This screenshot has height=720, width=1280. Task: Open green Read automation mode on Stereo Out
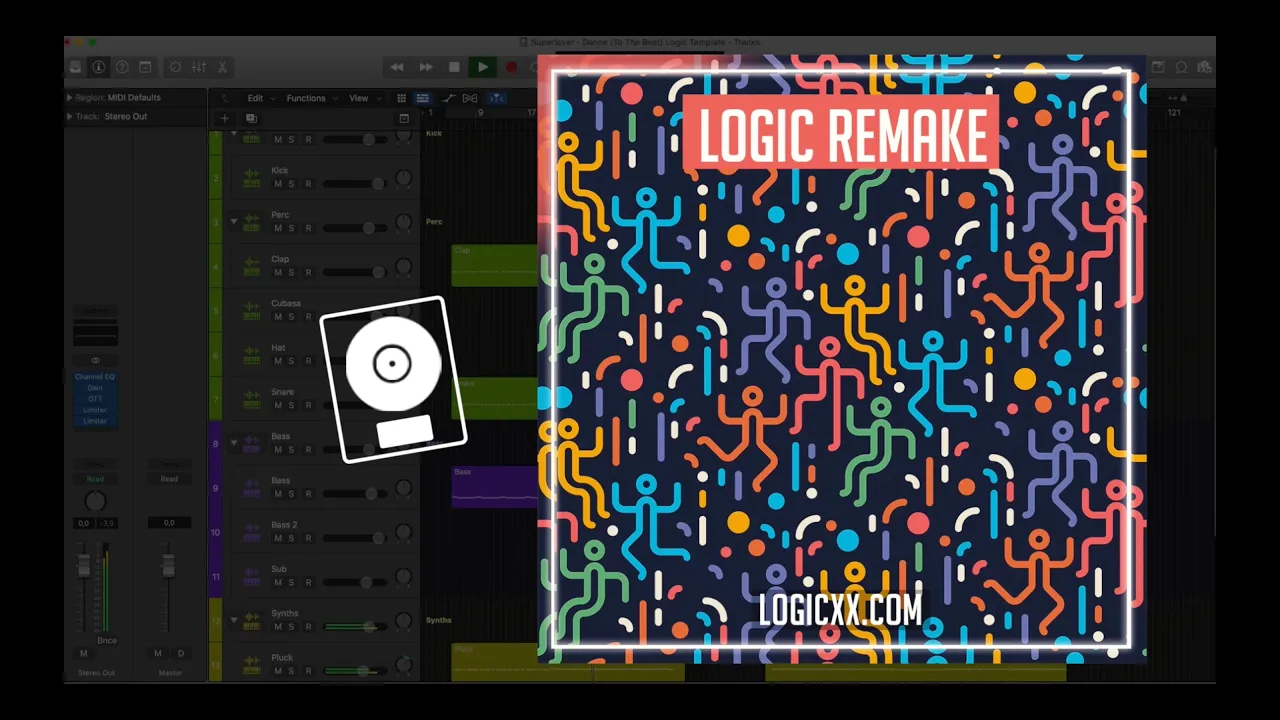coord(95,479)
